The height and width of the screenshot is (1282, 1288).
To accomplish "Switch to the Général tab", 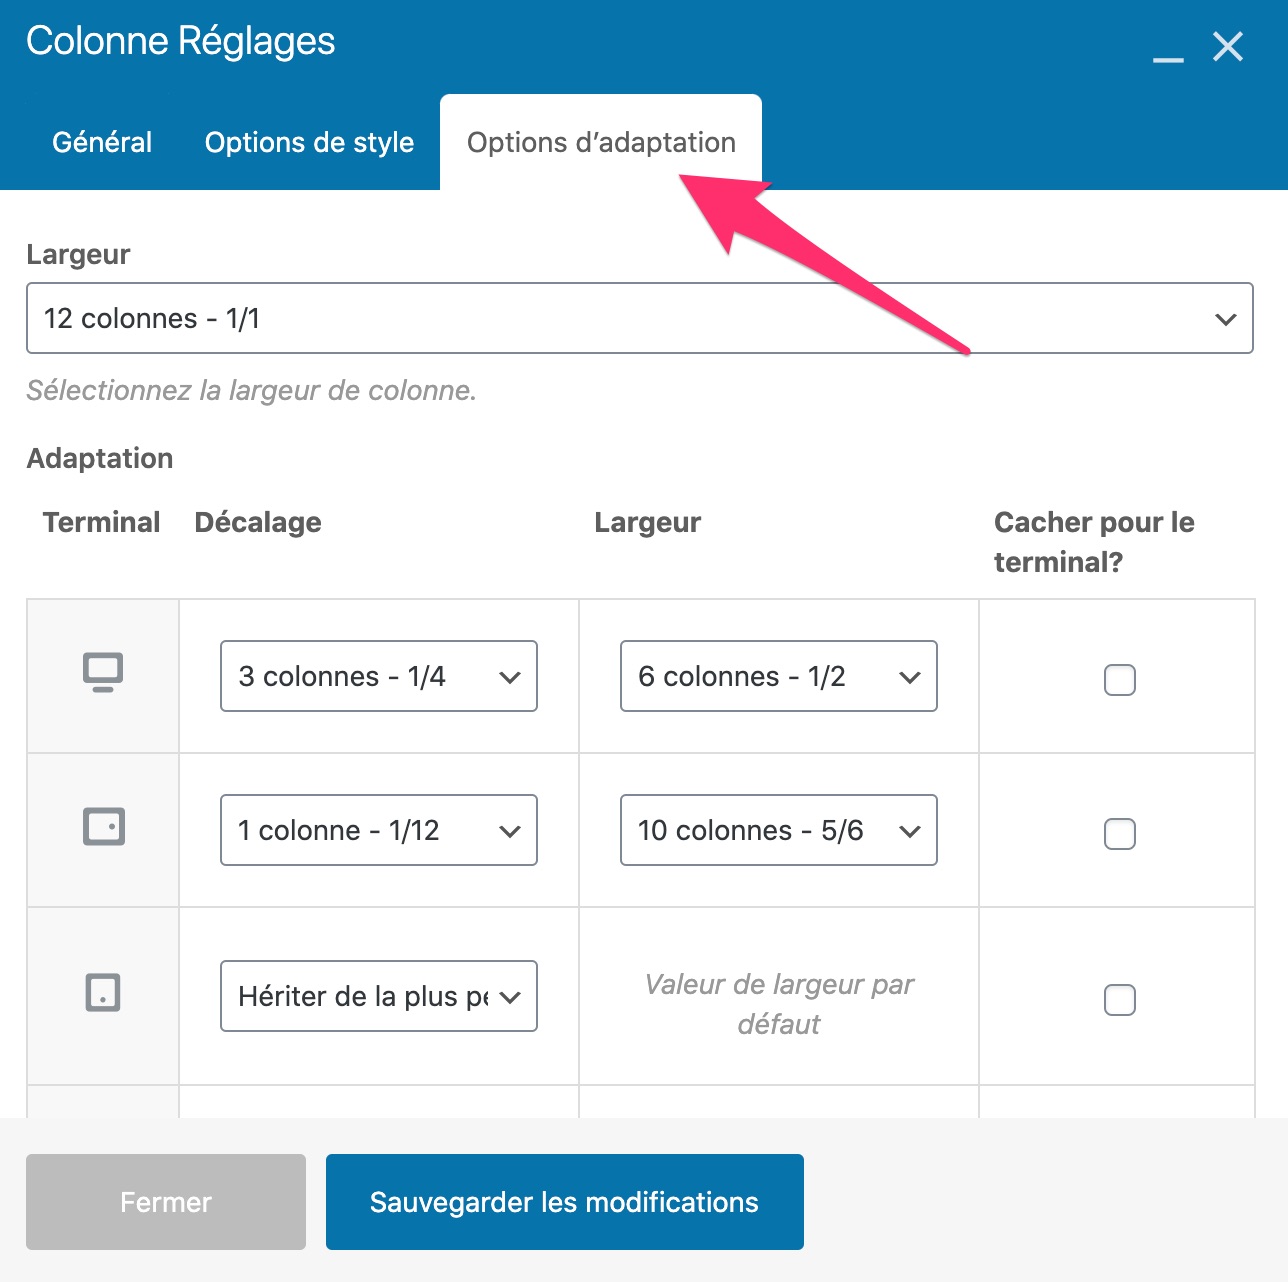I will [x=102, y=142].
